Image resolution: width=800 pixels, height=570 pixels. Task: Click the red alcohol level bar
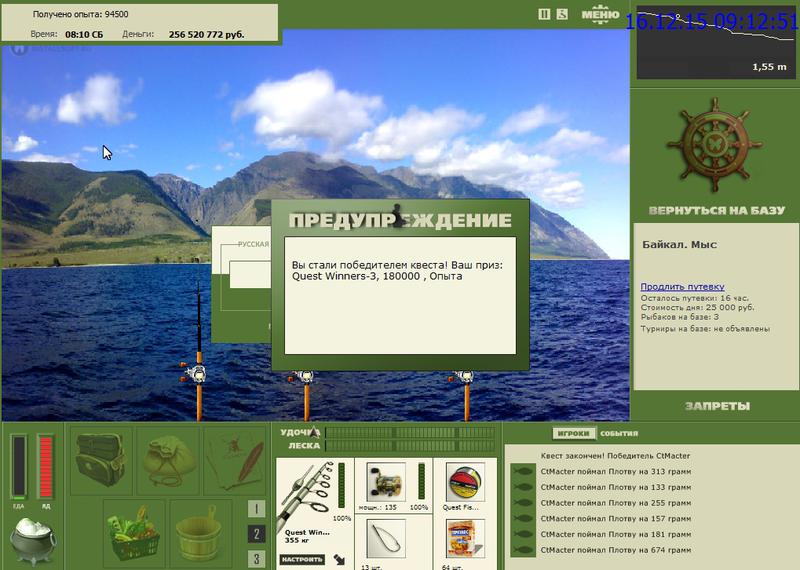45,466
